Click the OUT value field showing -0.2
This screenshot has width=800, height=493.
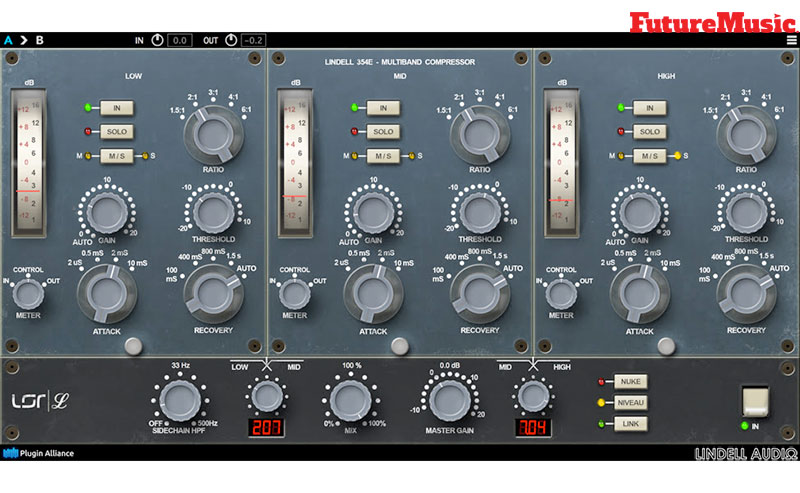(254, 40)
